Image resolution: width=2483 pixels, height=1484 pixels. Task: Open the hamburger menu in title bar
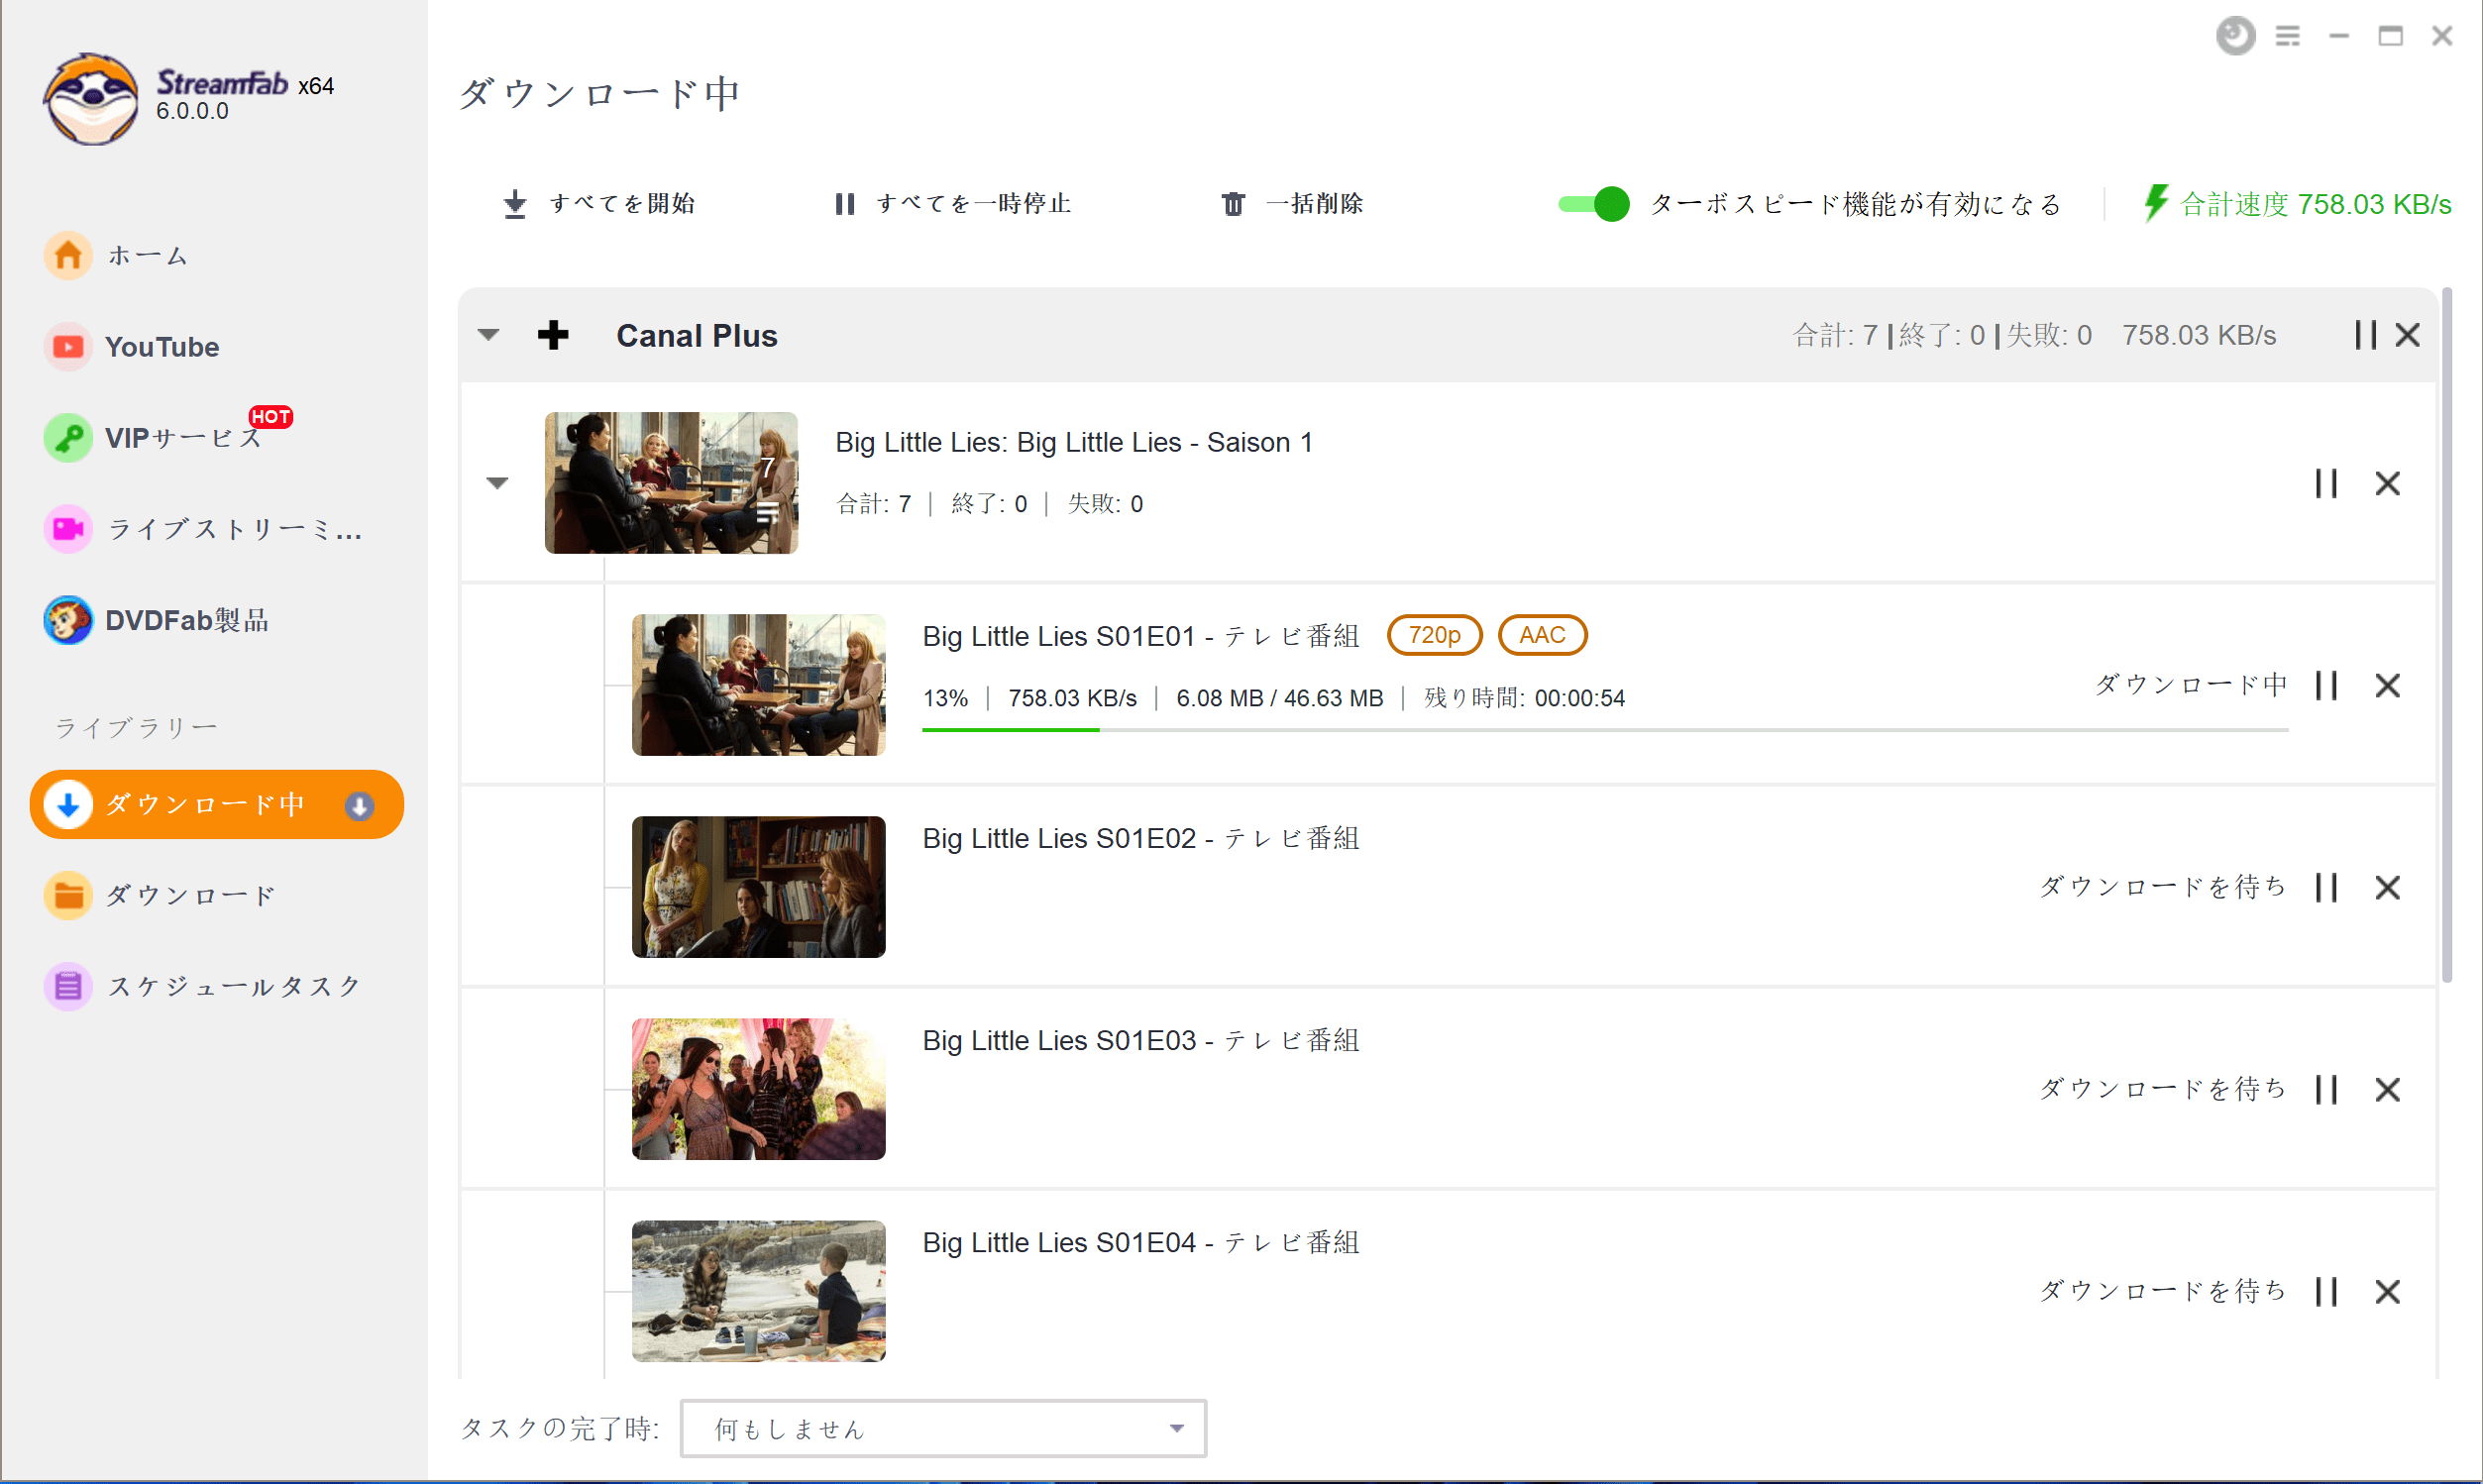tap(2287, 36)
